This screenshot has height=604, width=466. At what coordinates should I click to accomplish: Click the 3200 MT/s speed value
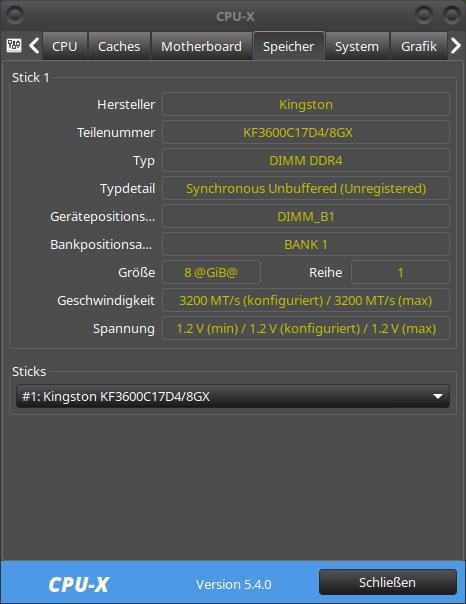pyautogui.click(x=306, y=300)
